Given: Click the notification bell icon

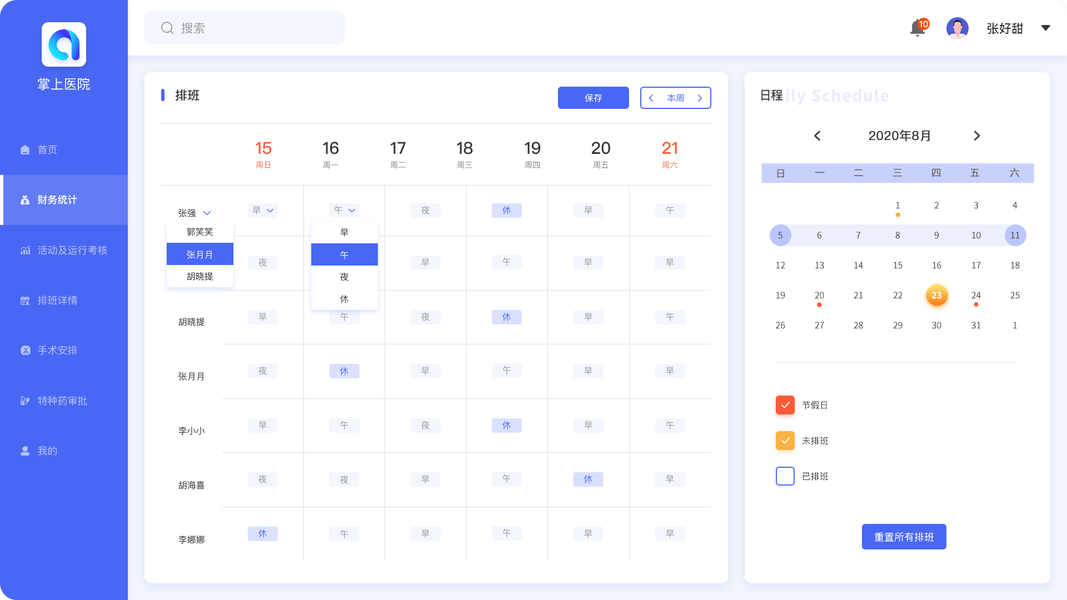Looking at the screenshot, I should pyautogui.click(x=917, y=28).
